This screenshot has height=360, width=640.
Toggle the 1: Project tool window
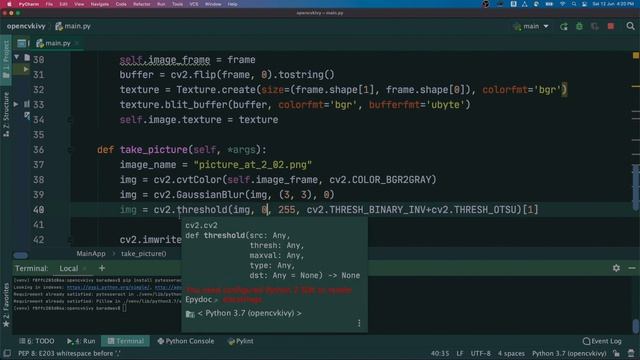(x=6, y=60)
